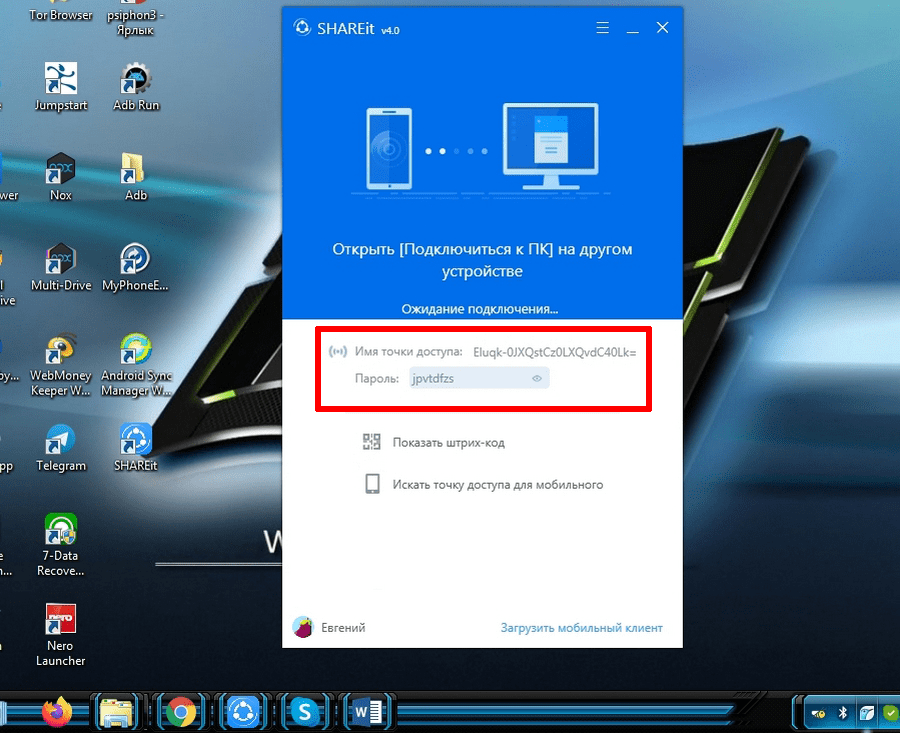Click the hotspot signal icon

(x=338, y=351)
